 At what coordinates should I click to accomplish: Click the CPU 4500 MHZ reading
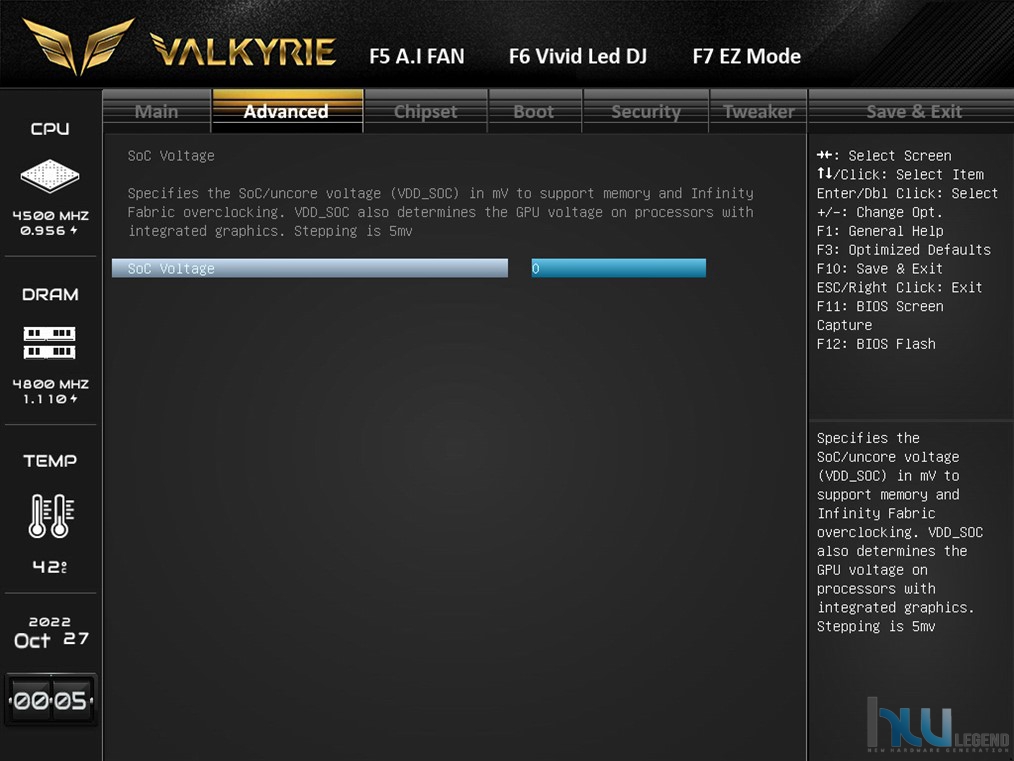[x=50, y=216]
